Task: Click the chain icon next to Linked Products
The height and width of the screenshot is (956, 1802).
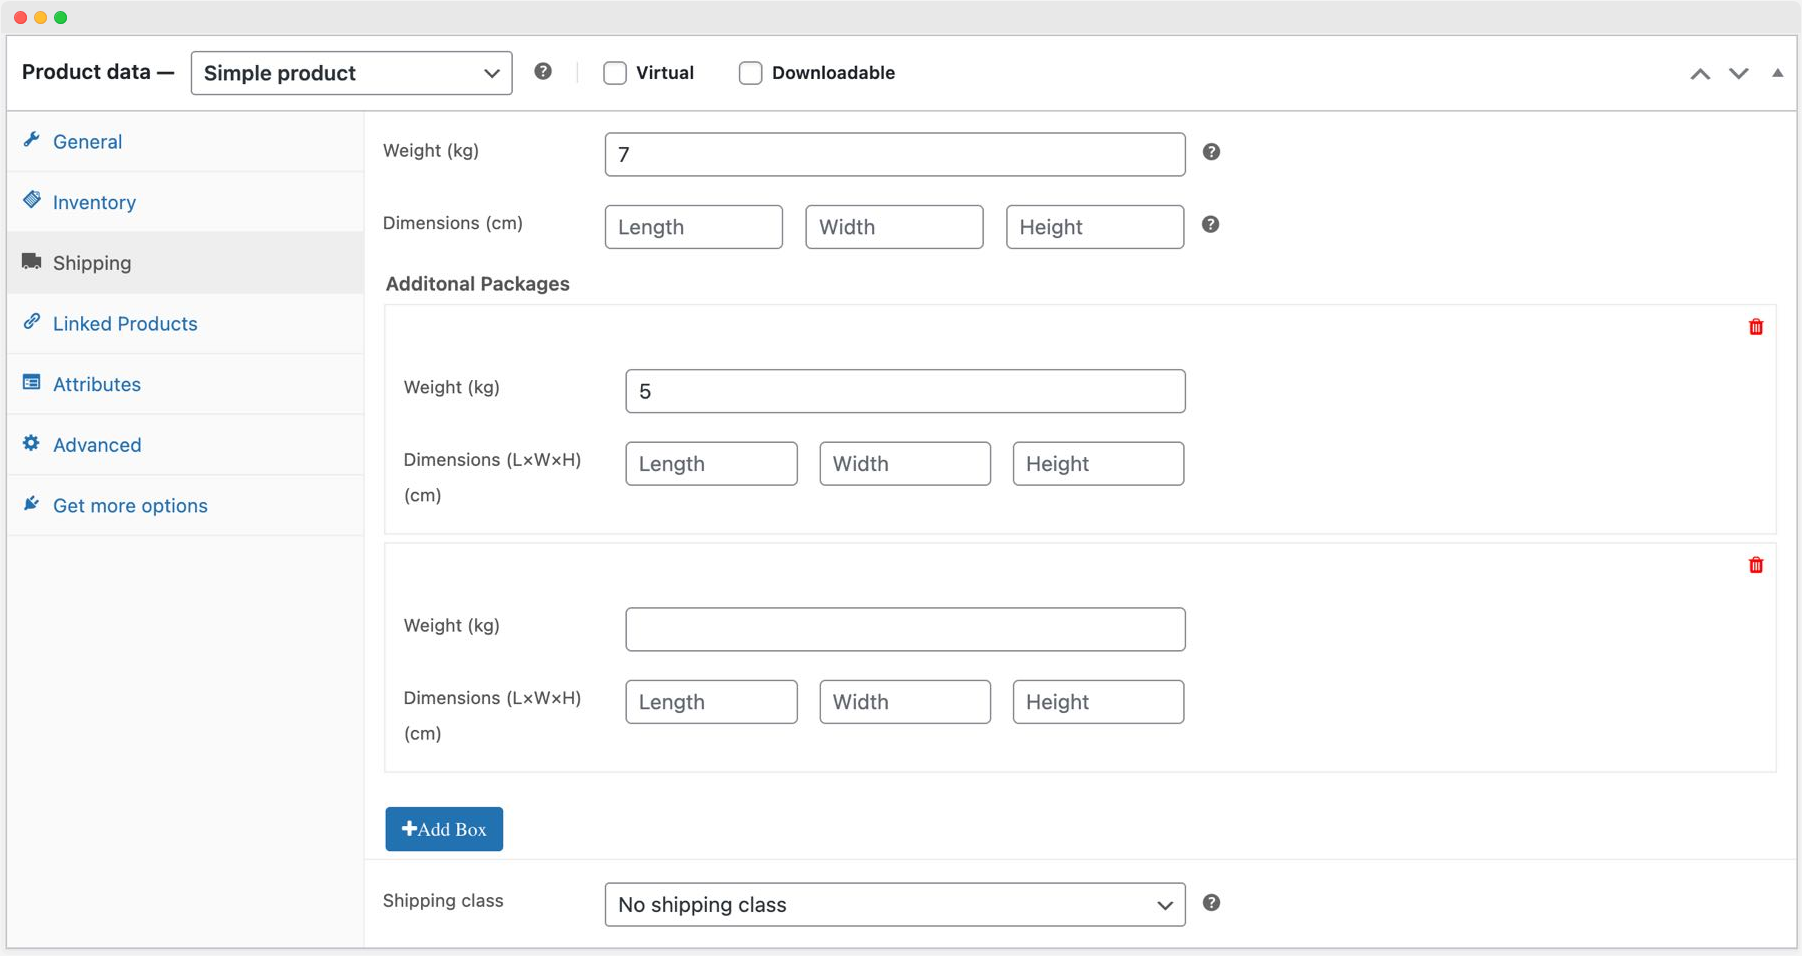Action: coord(31,322)
